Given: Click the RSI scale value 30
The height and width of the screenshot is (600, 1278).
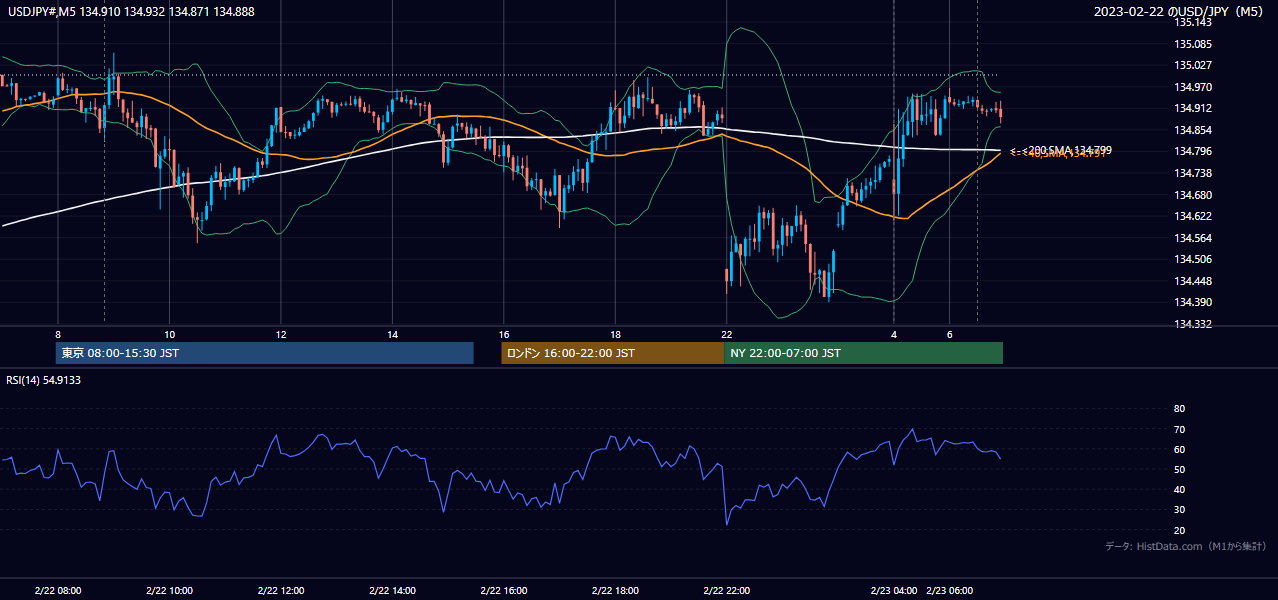Looking at the screenshot, I should (x=1179, y=510).
